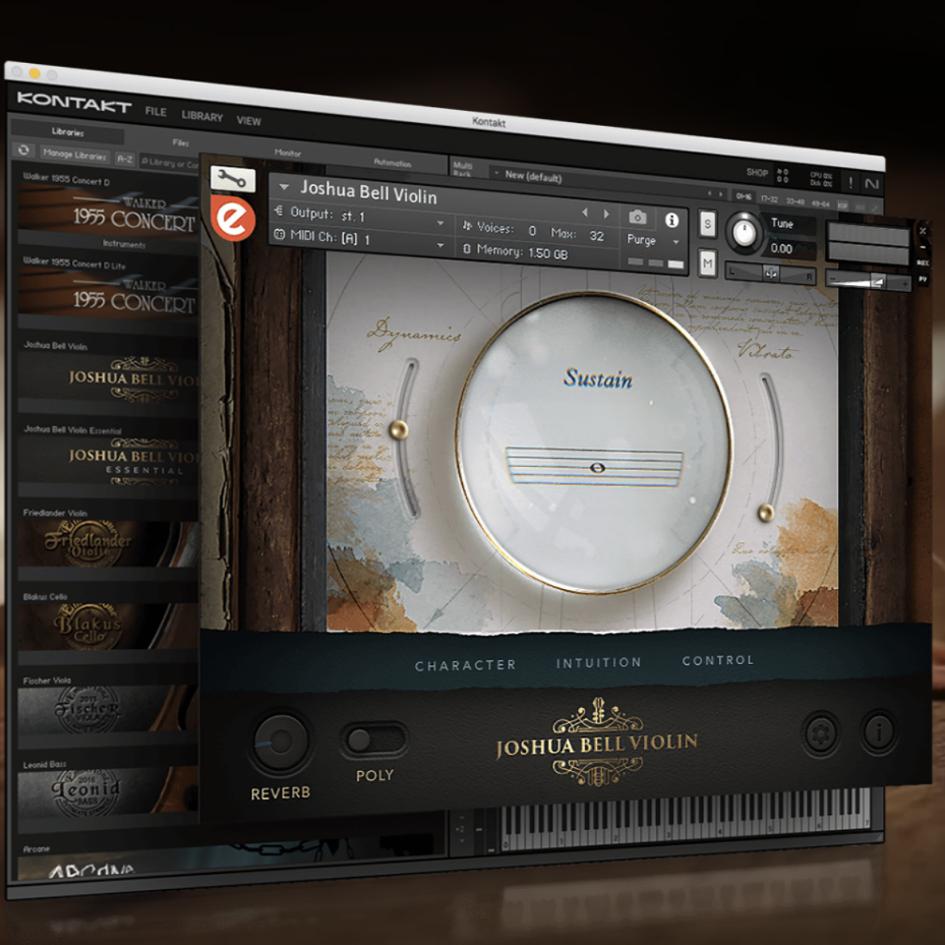Select the 49-64 rack page

tap(820, 204)
